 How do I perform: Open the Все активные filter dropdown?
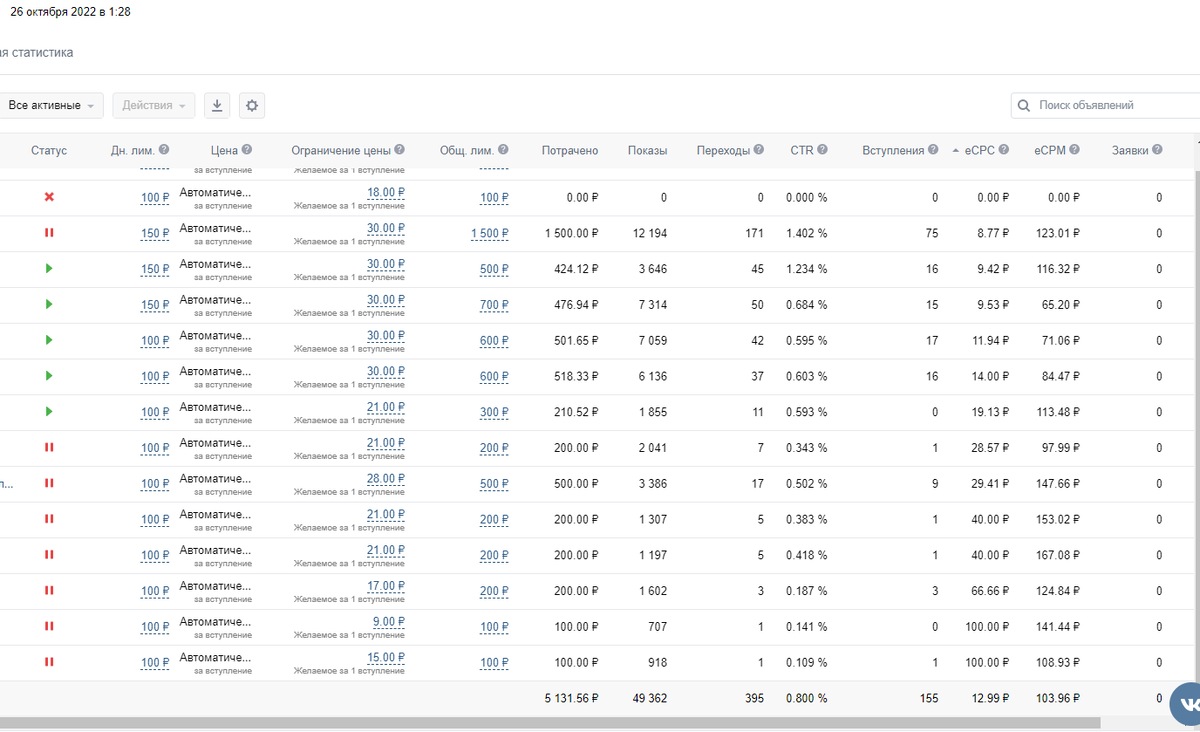52,105
